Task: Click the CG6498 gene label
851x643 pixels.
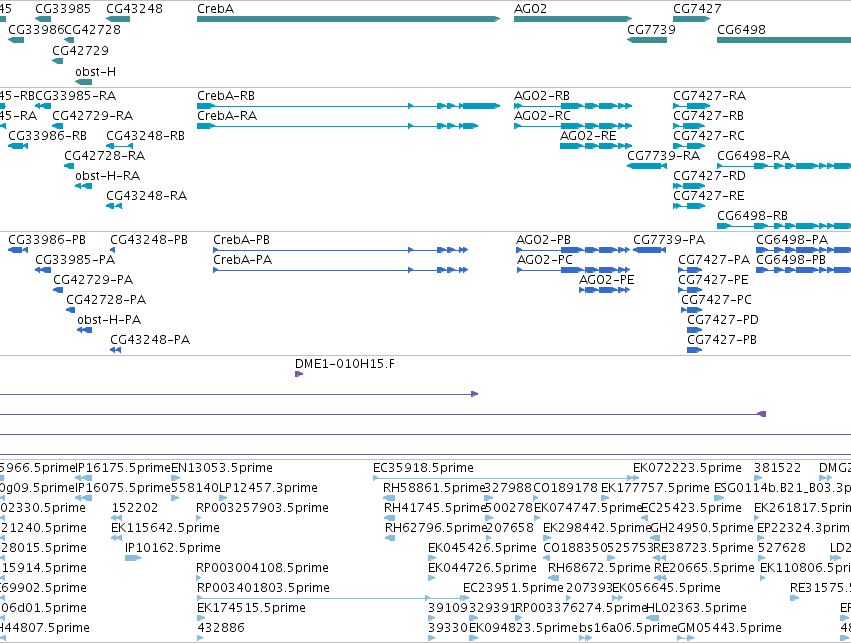Action: point(741,29)
